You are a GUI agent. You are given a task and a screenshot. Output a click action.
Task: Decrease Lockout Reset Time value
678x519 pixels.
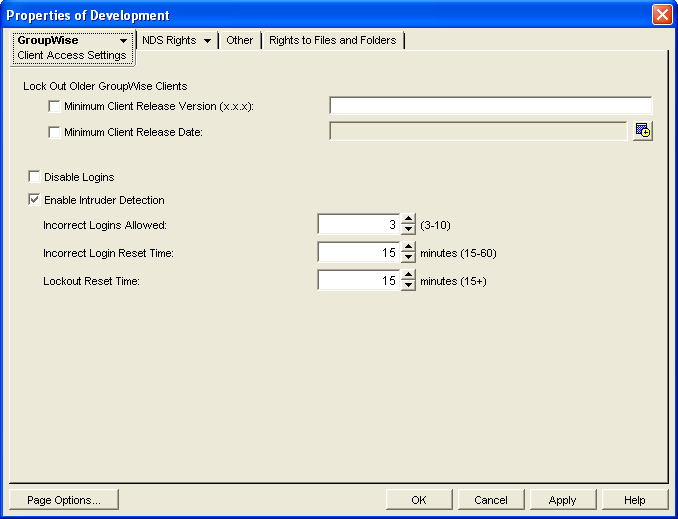click(x=408, y=285)
